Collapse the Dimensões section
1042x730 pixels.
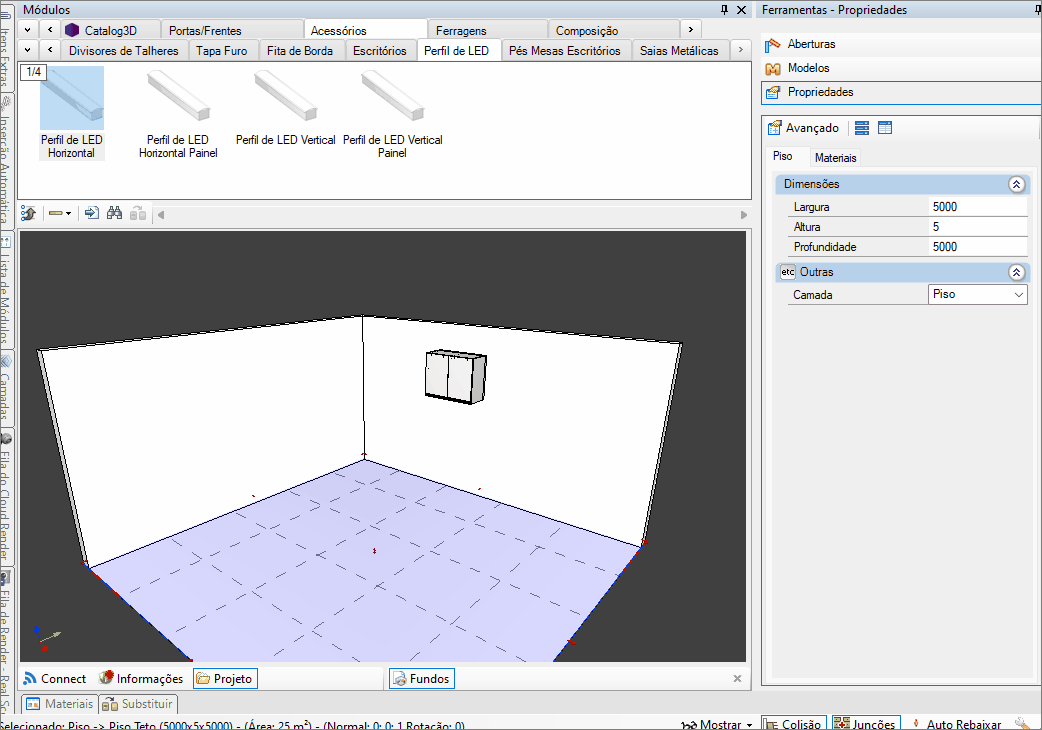coord(1016,185)
